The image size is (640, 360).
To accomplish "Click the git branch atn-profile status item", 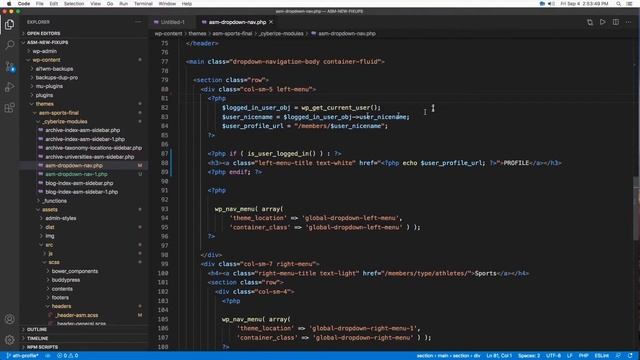I will (x=22, y=356).
